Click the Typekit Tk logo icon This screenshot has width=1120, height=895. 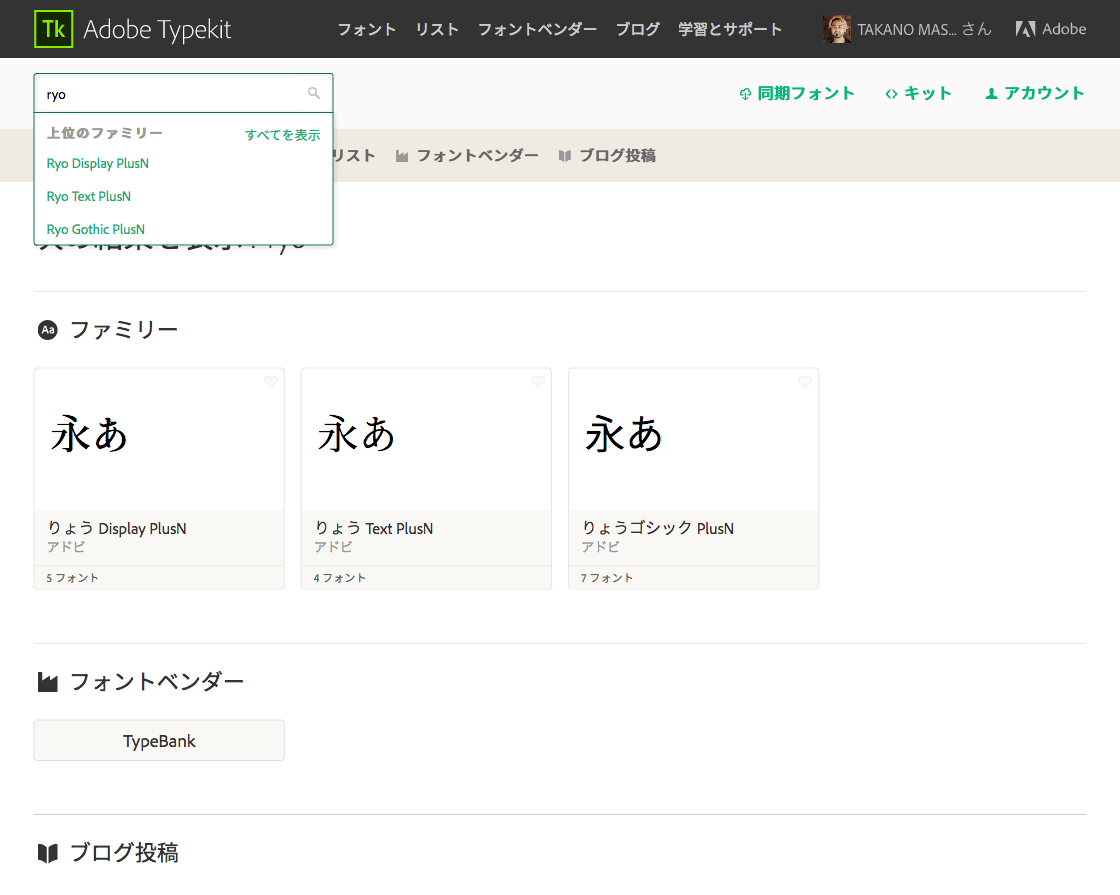coord(54,29)
